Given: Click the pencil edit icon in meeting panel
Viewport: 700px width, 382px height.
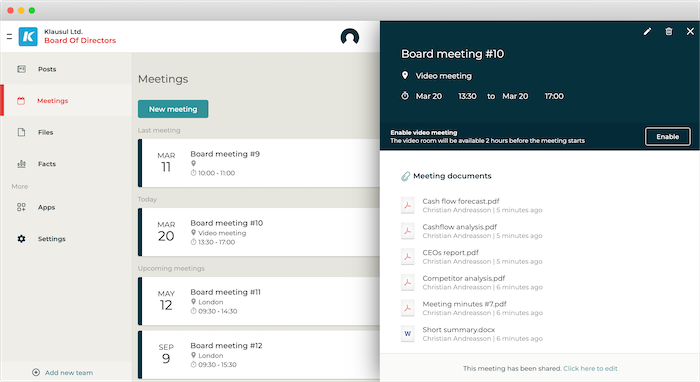Looking at the screenshot, I should pos(647,31).
